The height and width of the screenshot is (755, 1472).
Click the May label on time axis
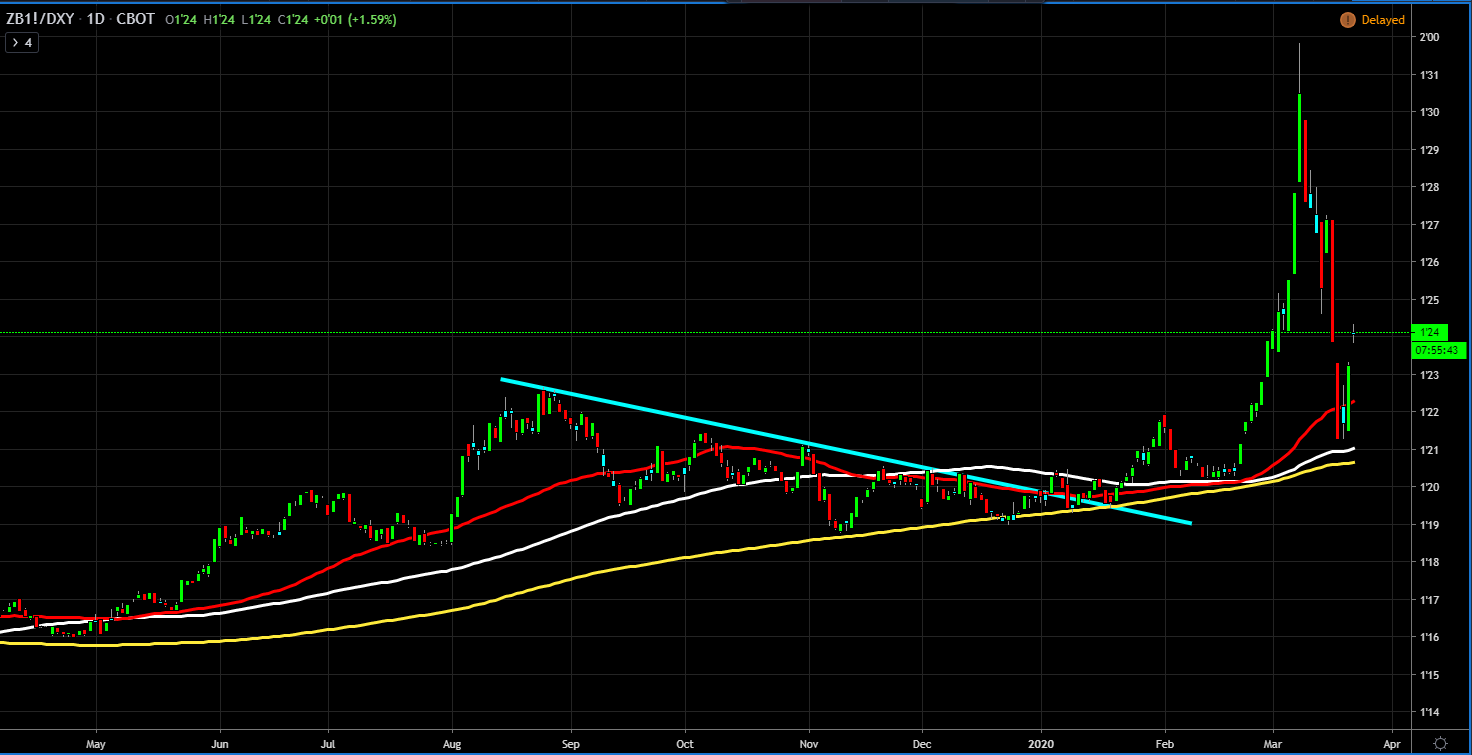[96, 744]
